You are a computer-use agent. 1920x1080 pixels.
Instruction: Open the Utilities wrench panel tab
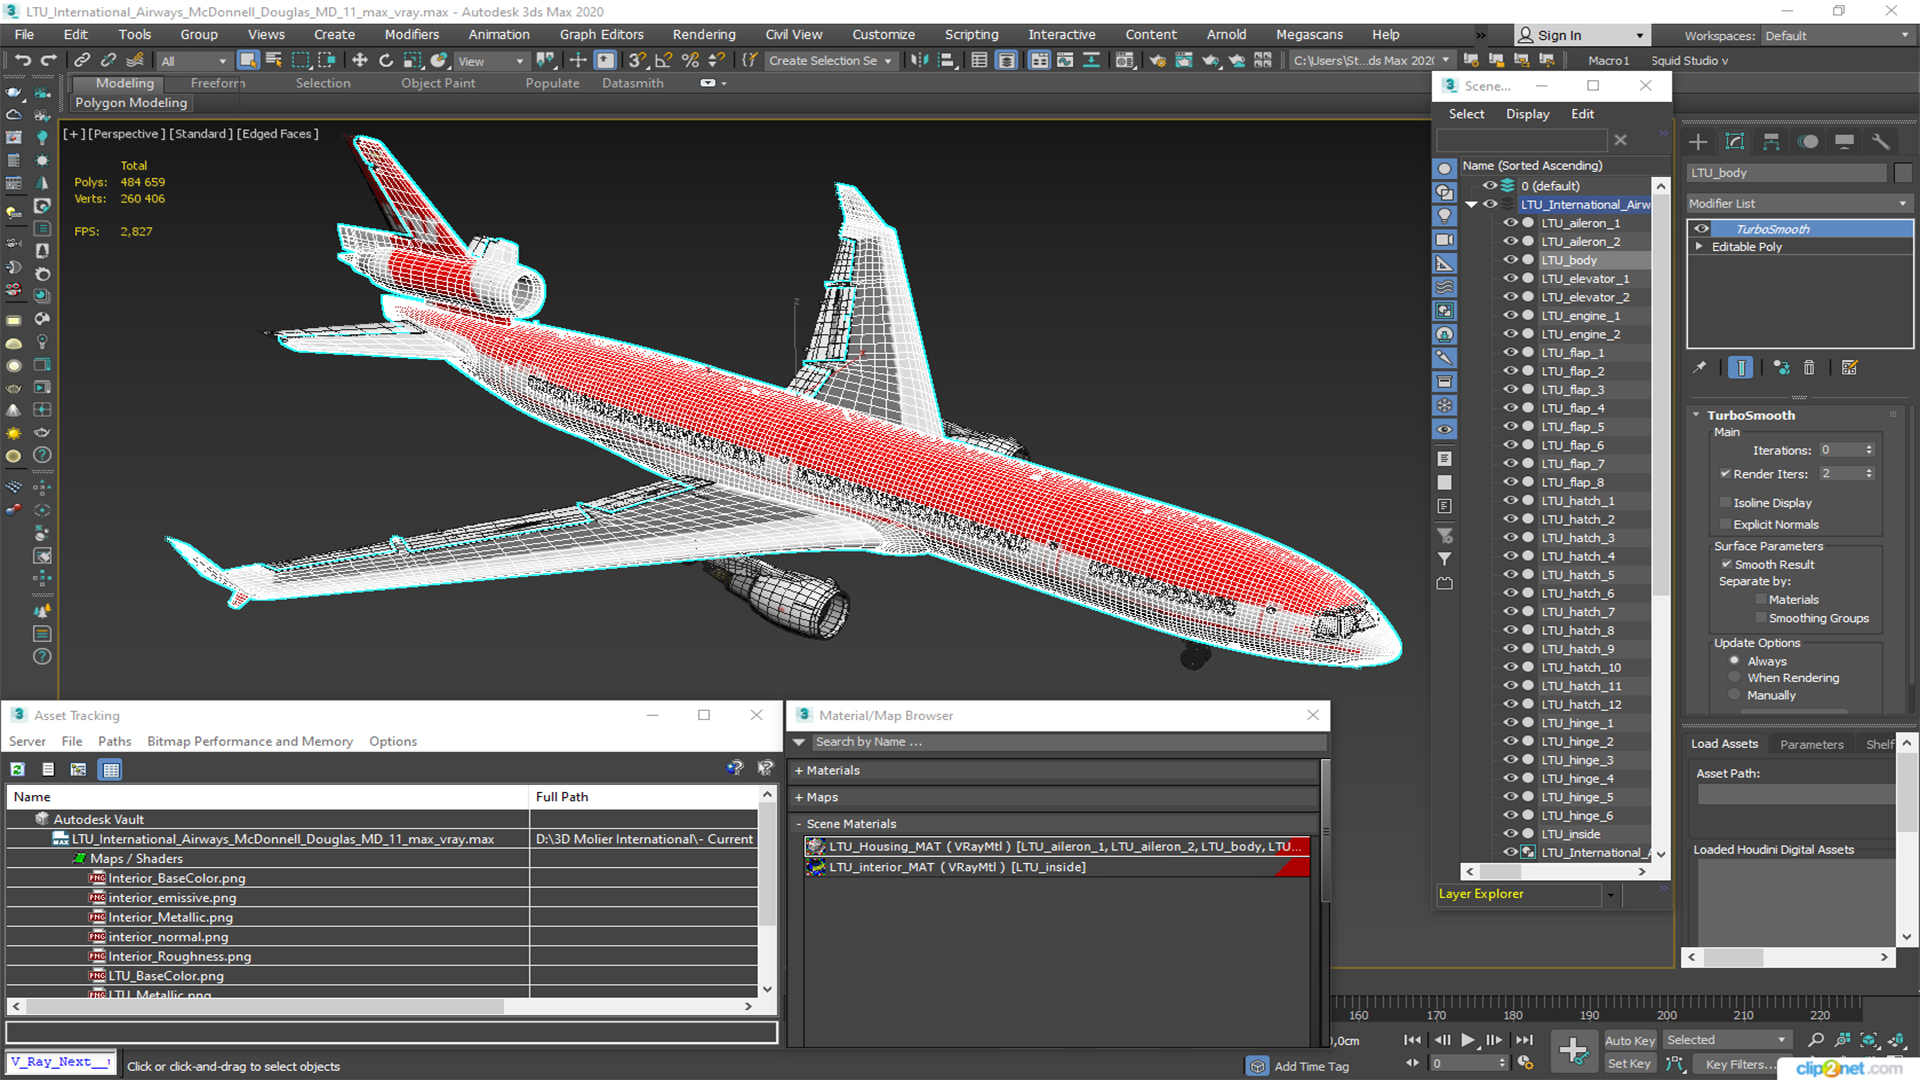click(x=1880, y=141)
